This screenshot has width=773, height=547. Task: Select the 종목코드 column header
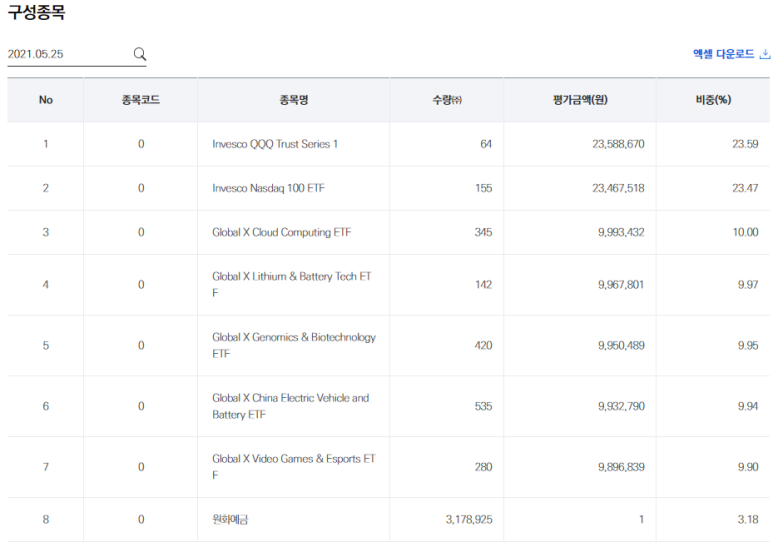pos(141,100)
